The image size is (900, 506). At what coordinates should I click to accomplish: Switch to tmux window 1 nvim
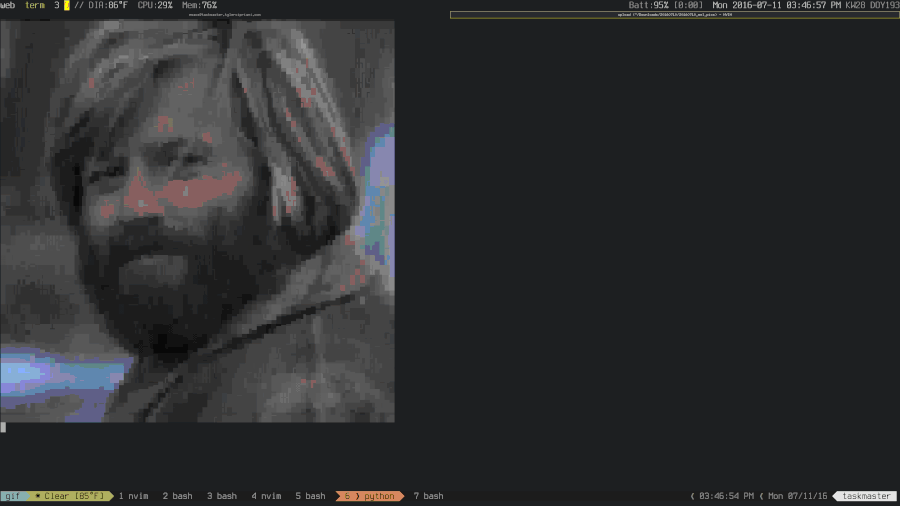coord(134,496)
